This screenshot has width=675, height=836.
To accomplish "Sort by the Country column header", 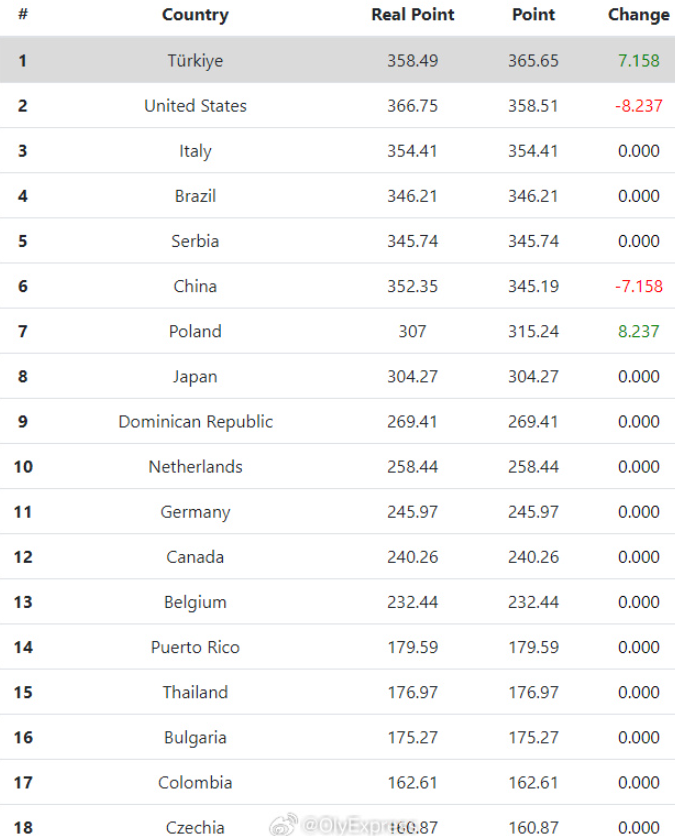I will (x=195, y=15).
